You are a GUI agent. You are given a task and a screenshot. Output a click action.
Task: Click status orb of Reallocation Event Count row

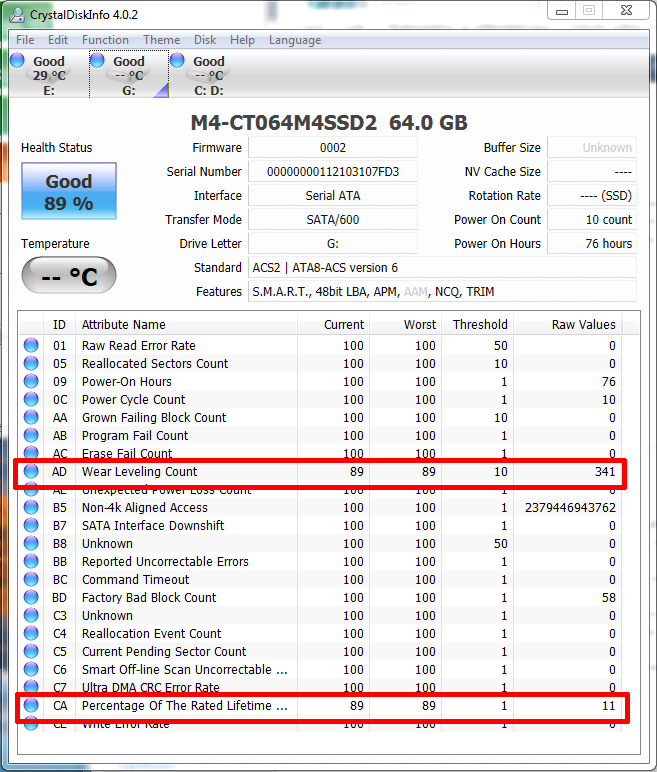(x=31, y=633)
